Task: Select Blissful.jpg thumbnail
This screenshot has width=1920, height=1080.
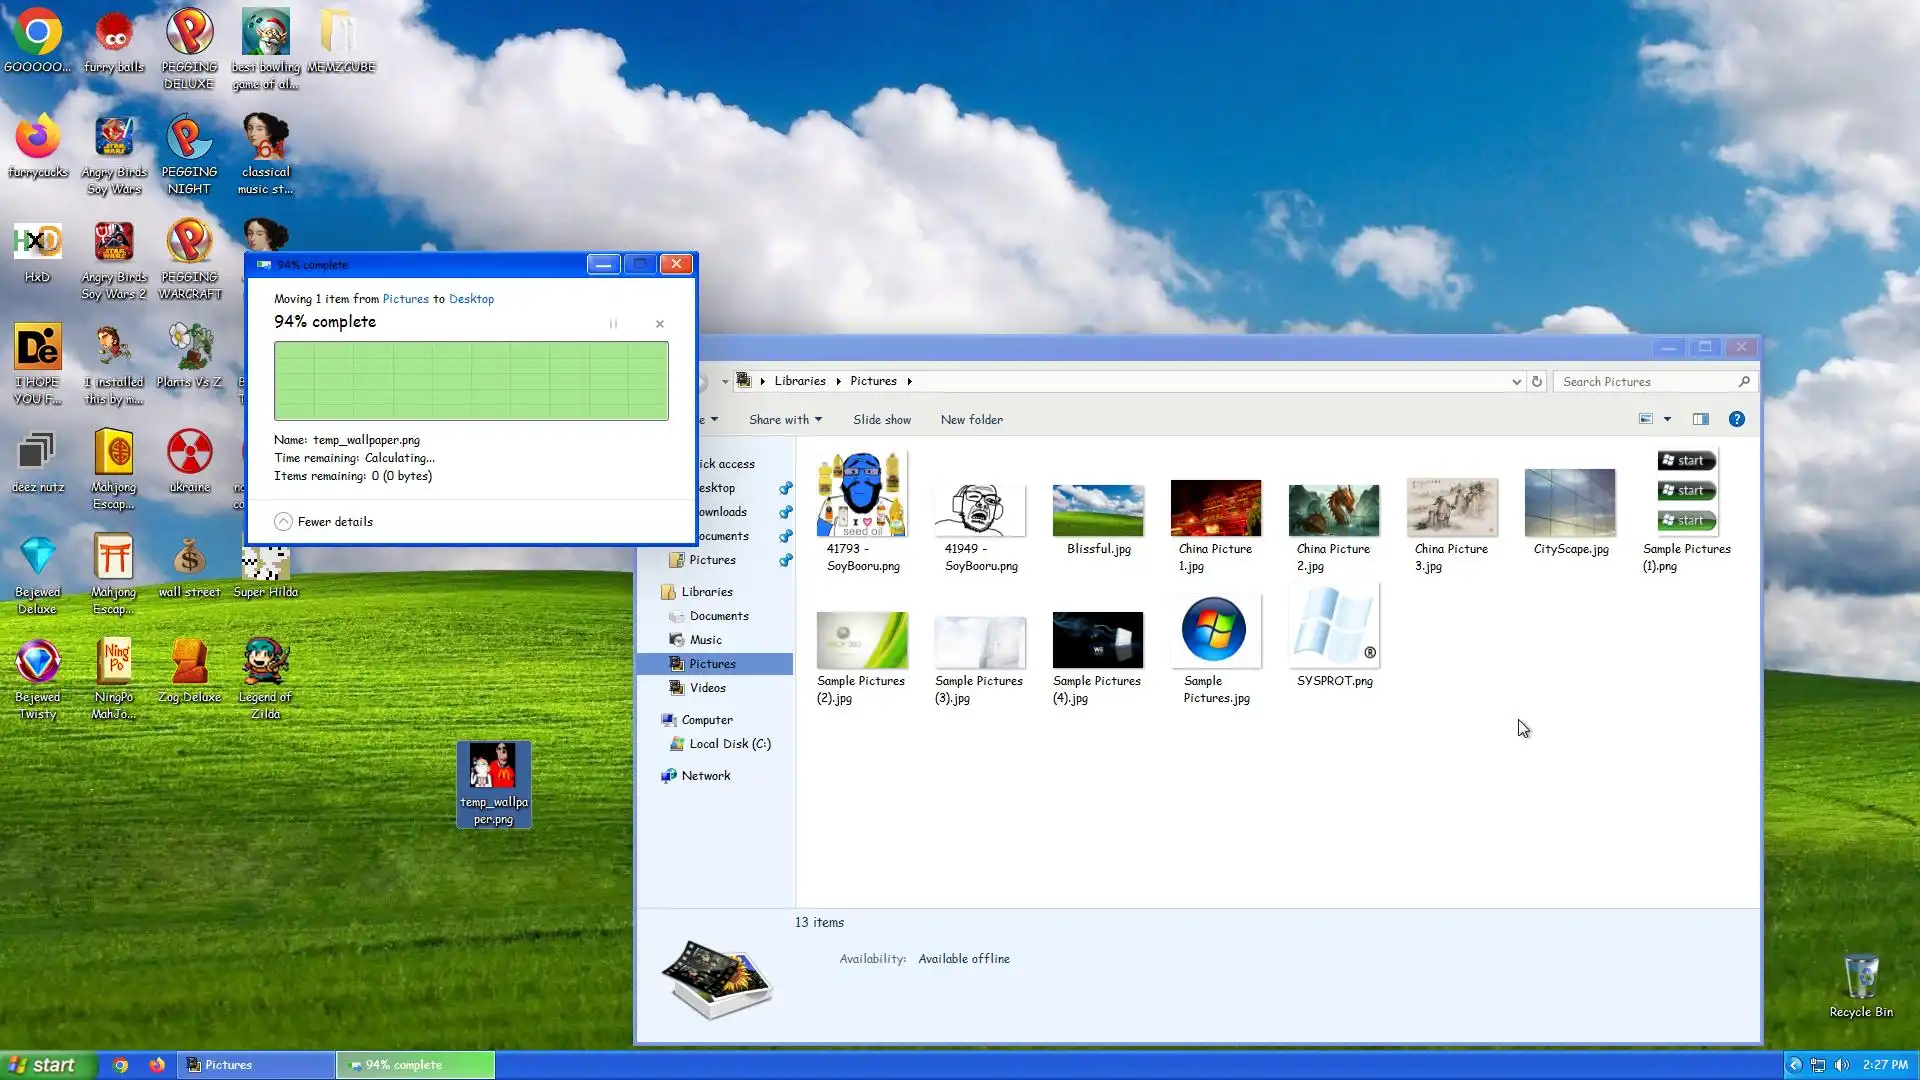Action: [1097, 510]
